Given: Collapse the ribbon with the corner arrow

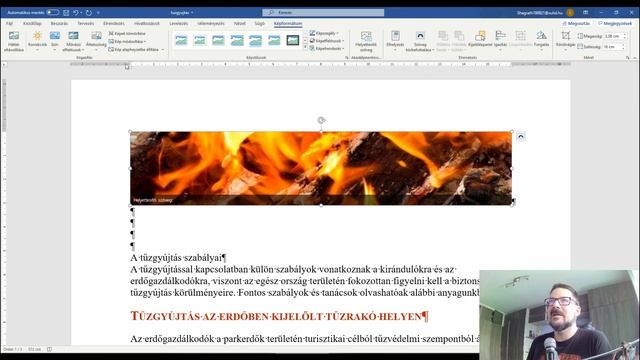Looking at the screenshot, I should pyautogui.click(x=635, y=58).
